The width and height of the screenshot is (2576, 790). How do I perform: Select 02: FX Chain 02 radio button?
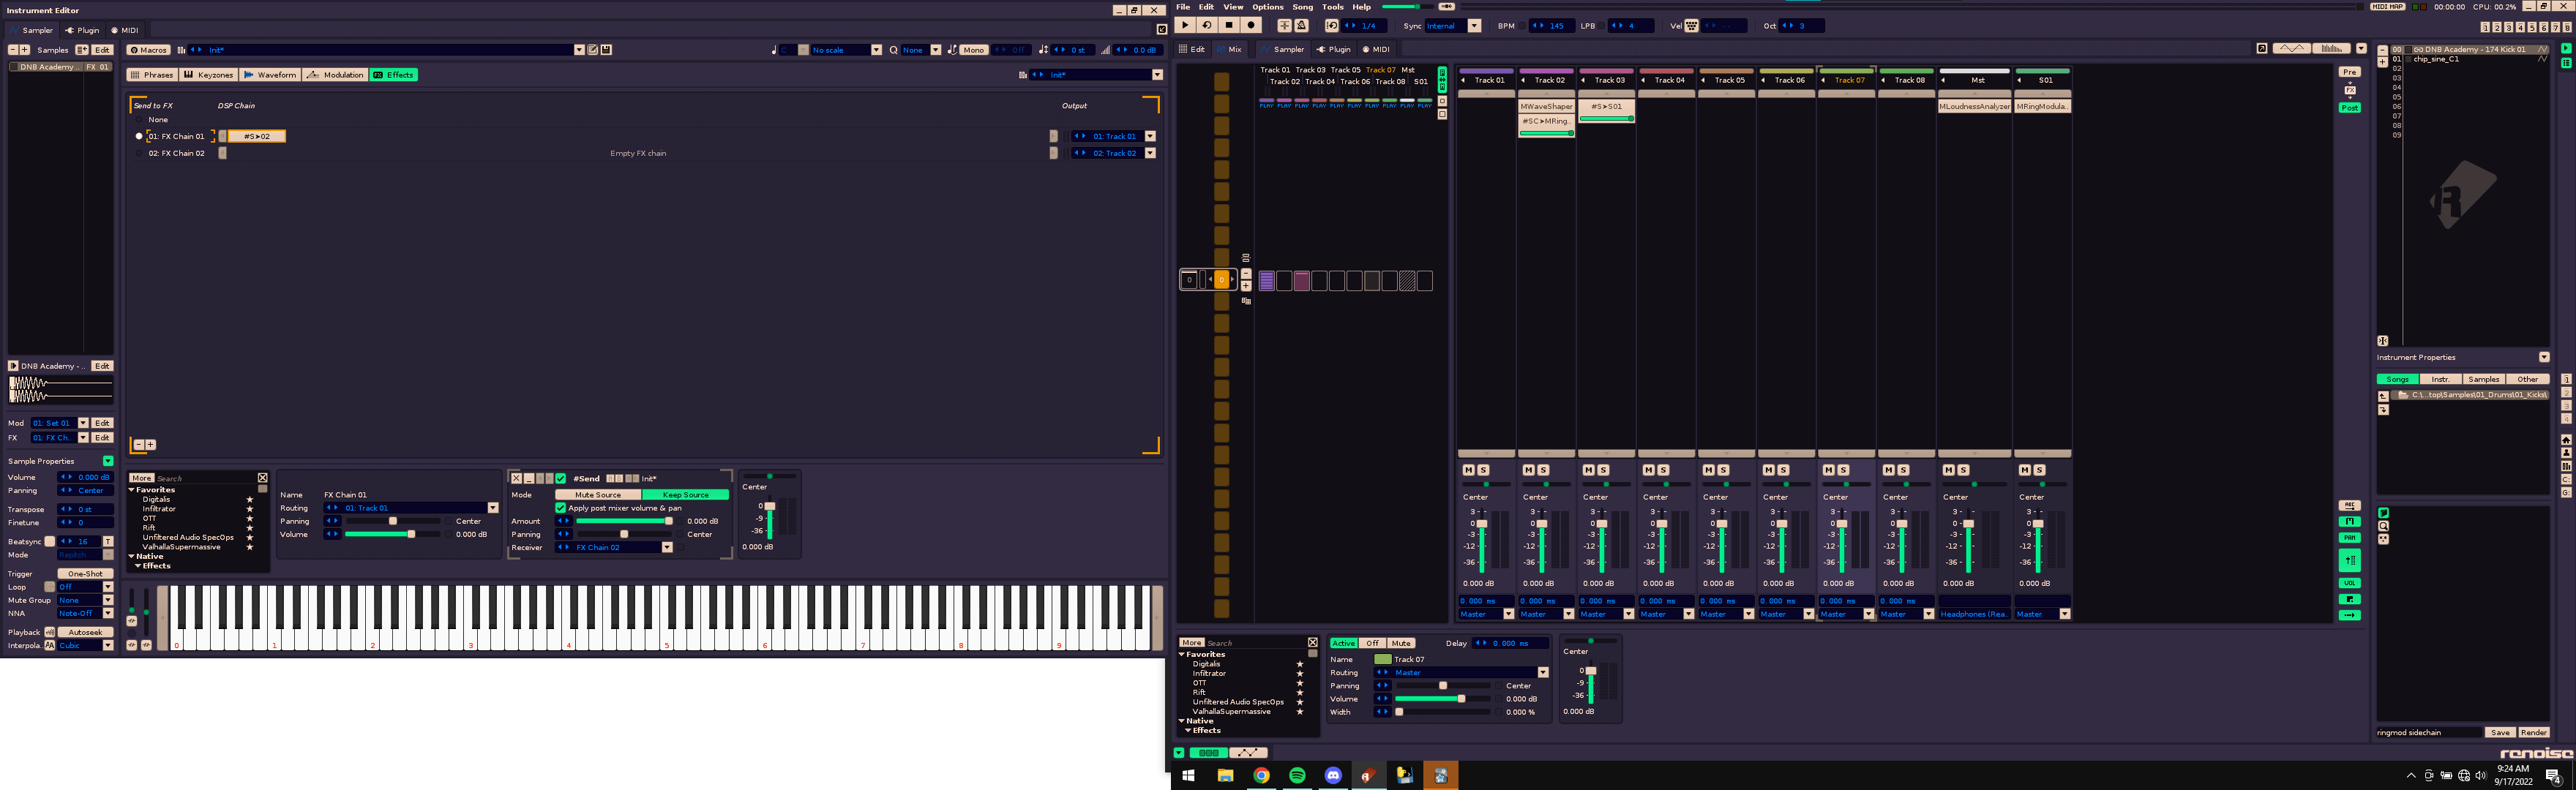click(x=139, y=153)
